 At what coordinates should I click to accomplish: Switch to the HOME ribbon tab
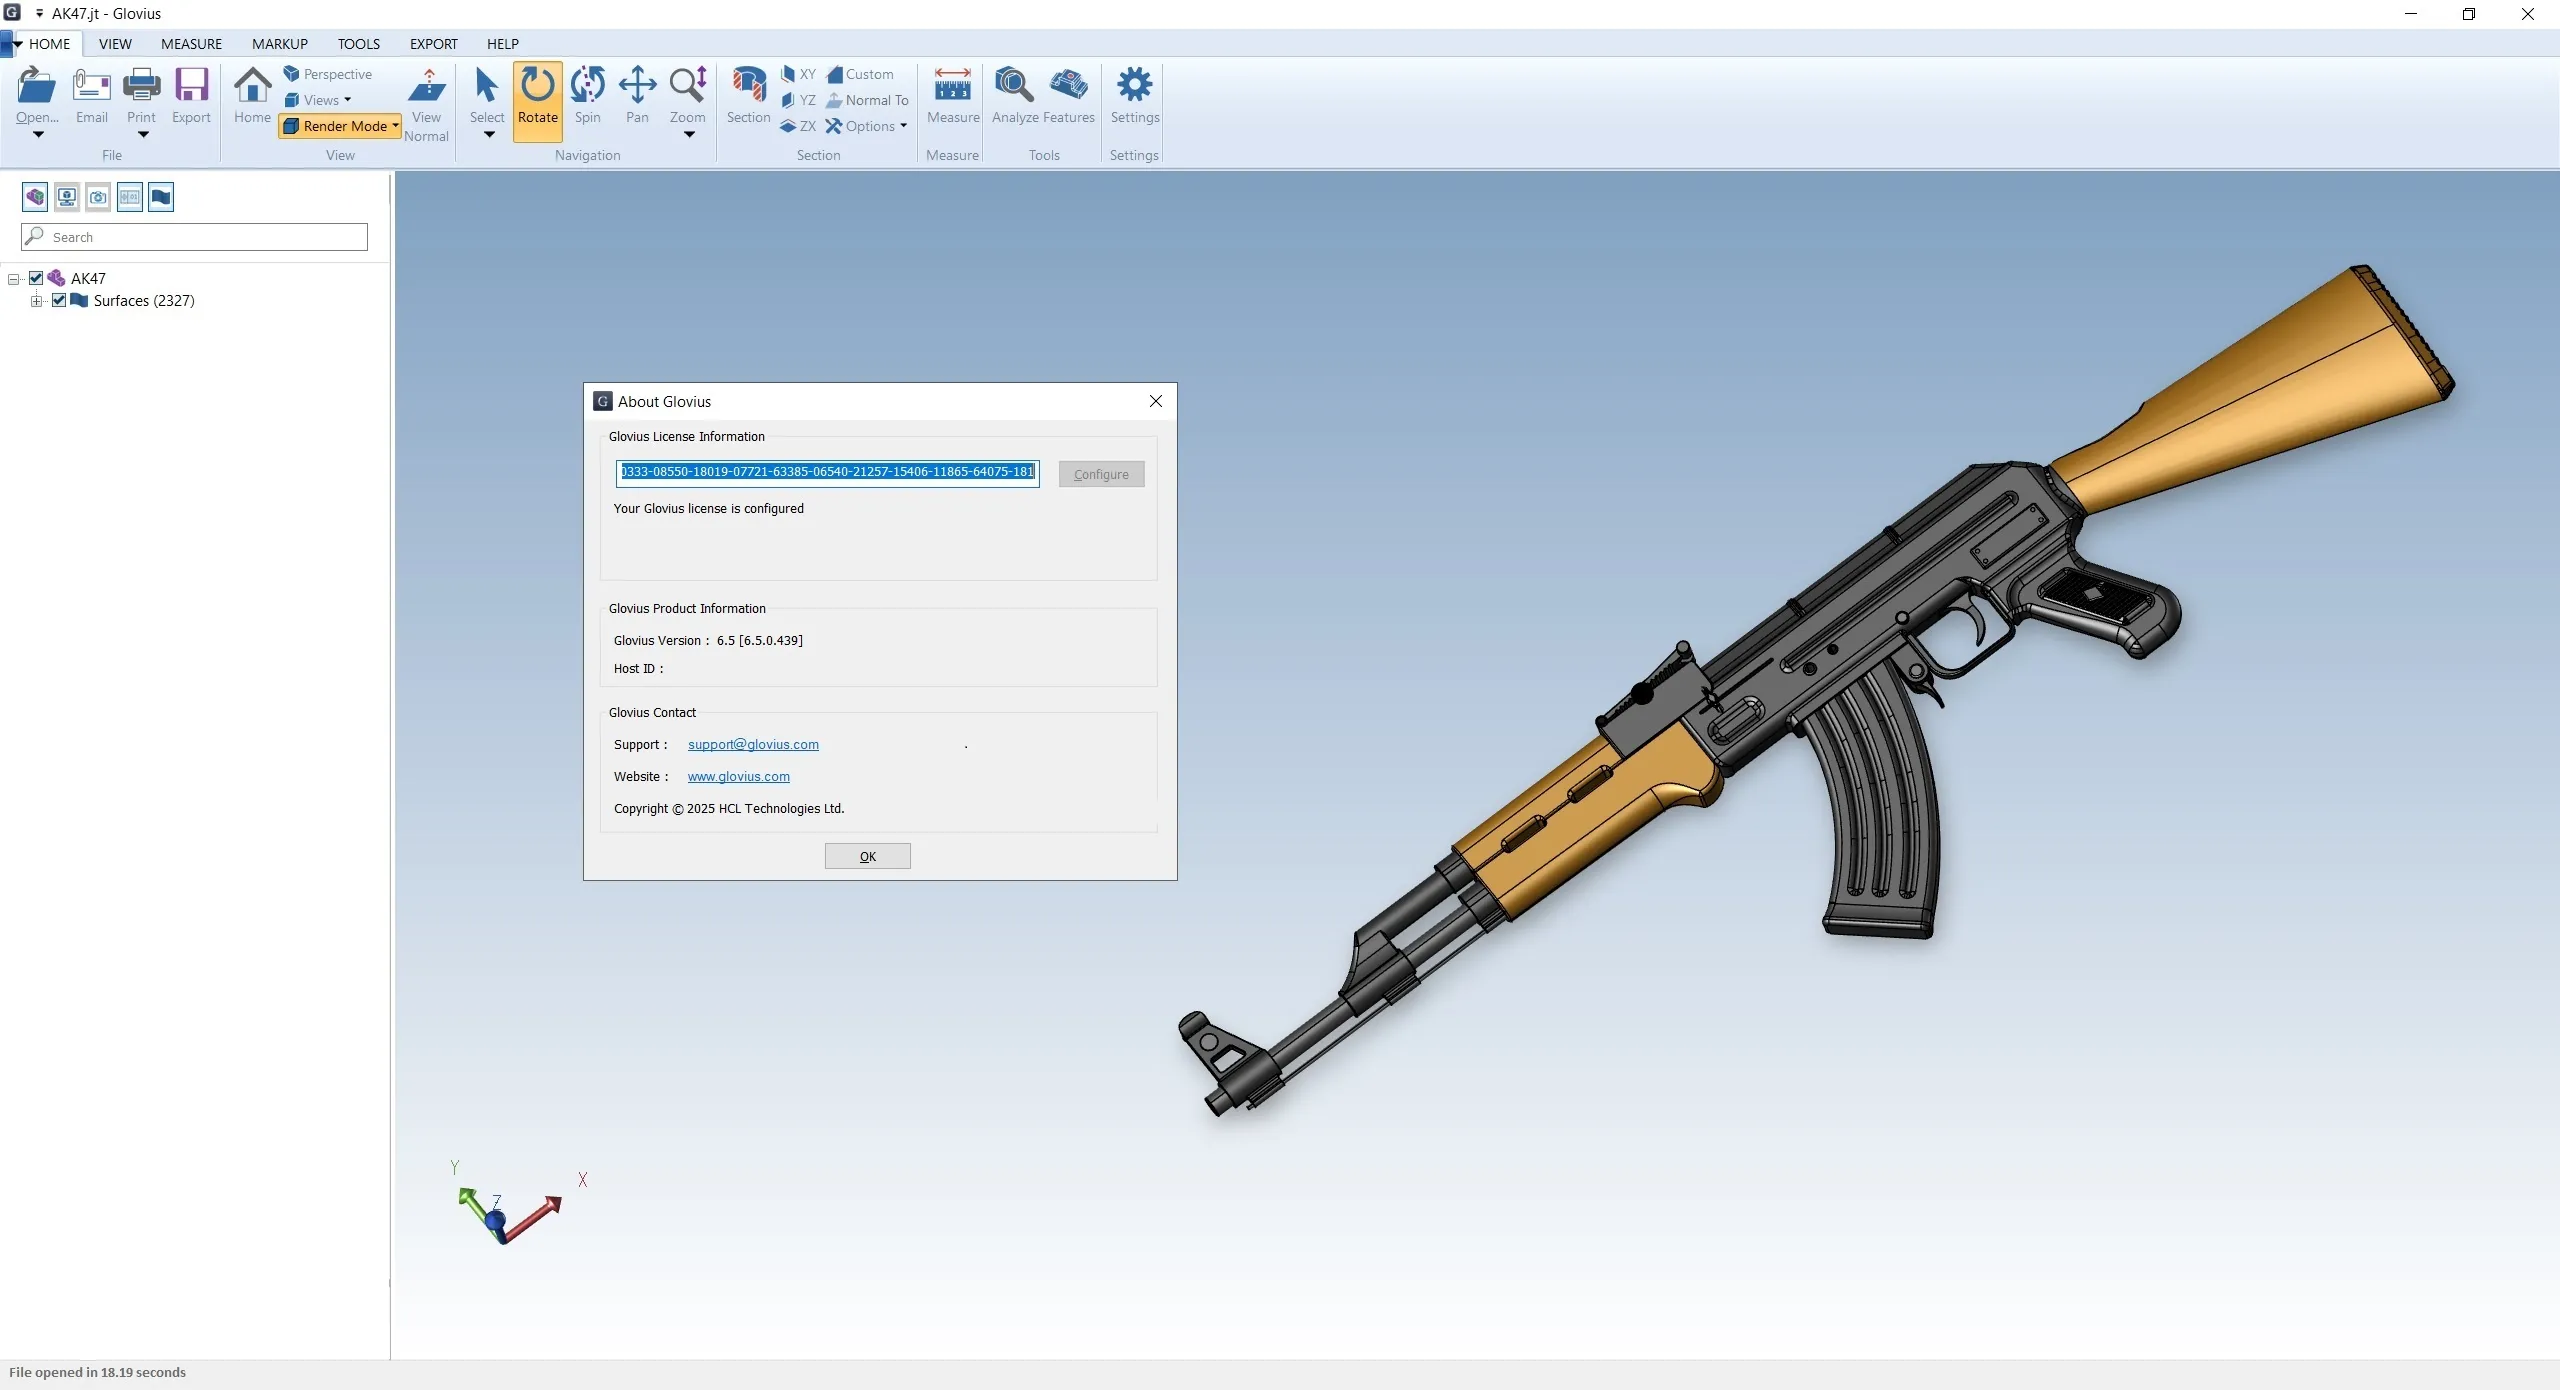(x=49, y=44)
